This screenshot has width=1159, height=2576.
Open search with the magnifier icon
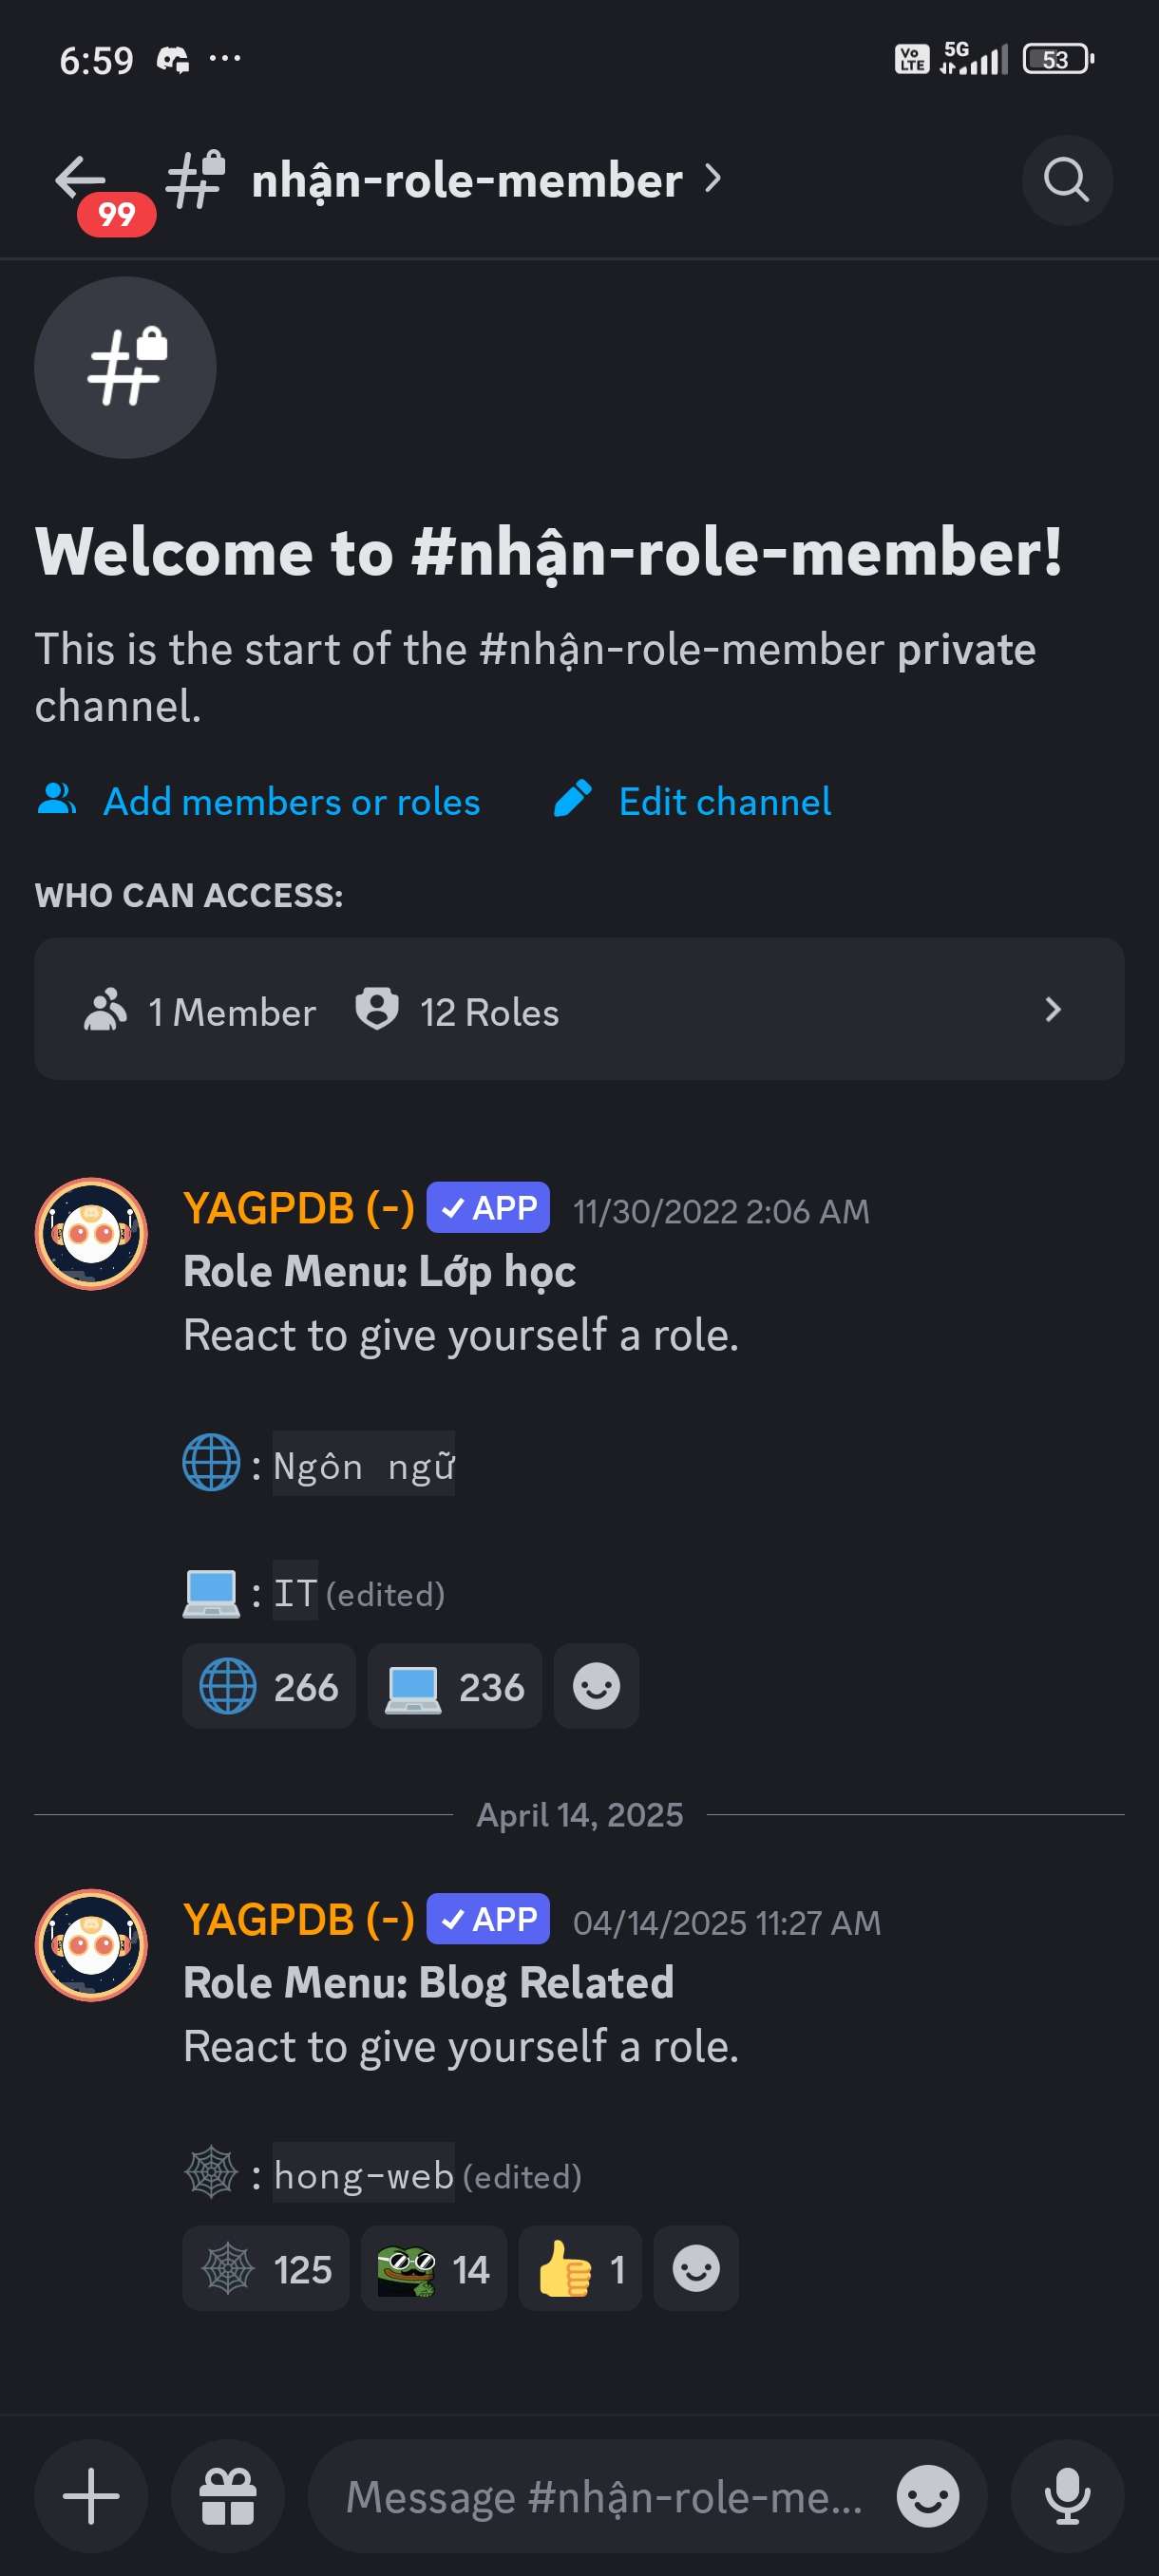pyautogui.click(x=1066, y=181)
